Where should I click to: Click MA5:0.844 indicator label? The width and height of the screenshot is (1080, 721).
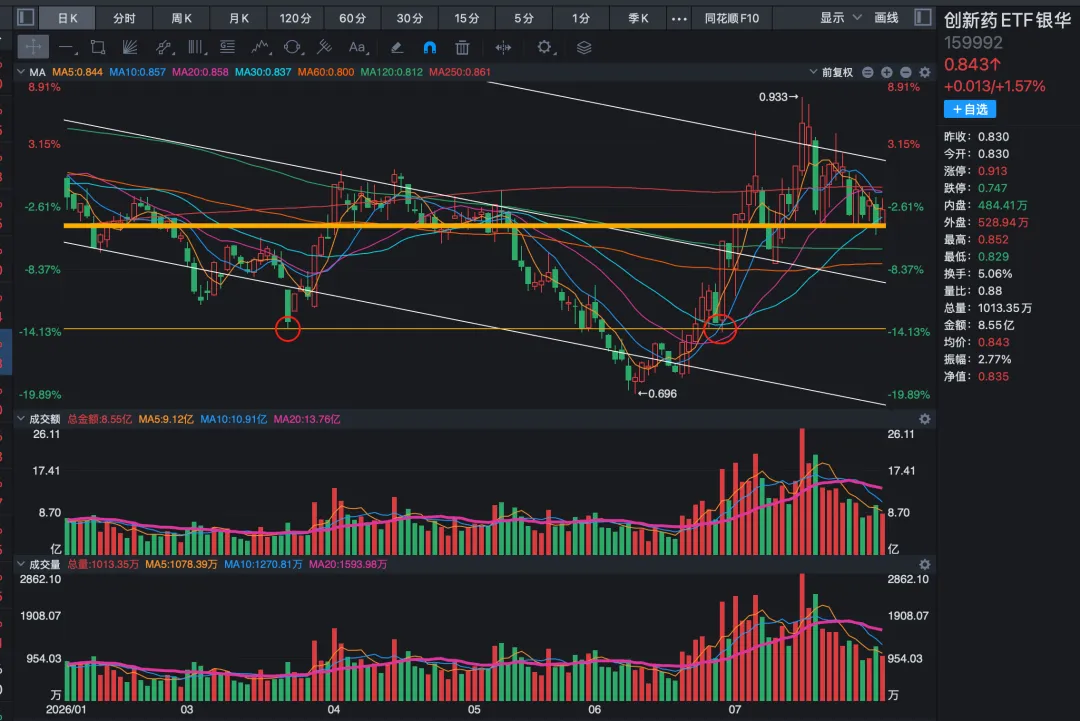(x=77, y=72)
